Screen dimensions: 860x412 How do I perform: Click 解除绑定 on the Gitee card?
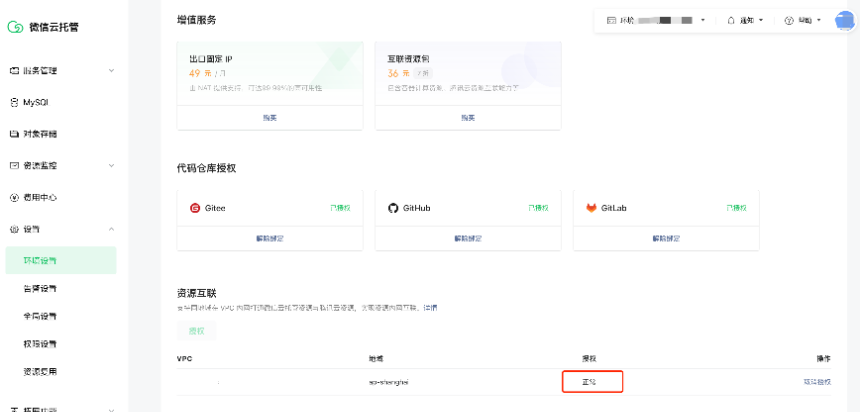click(269, 239)
